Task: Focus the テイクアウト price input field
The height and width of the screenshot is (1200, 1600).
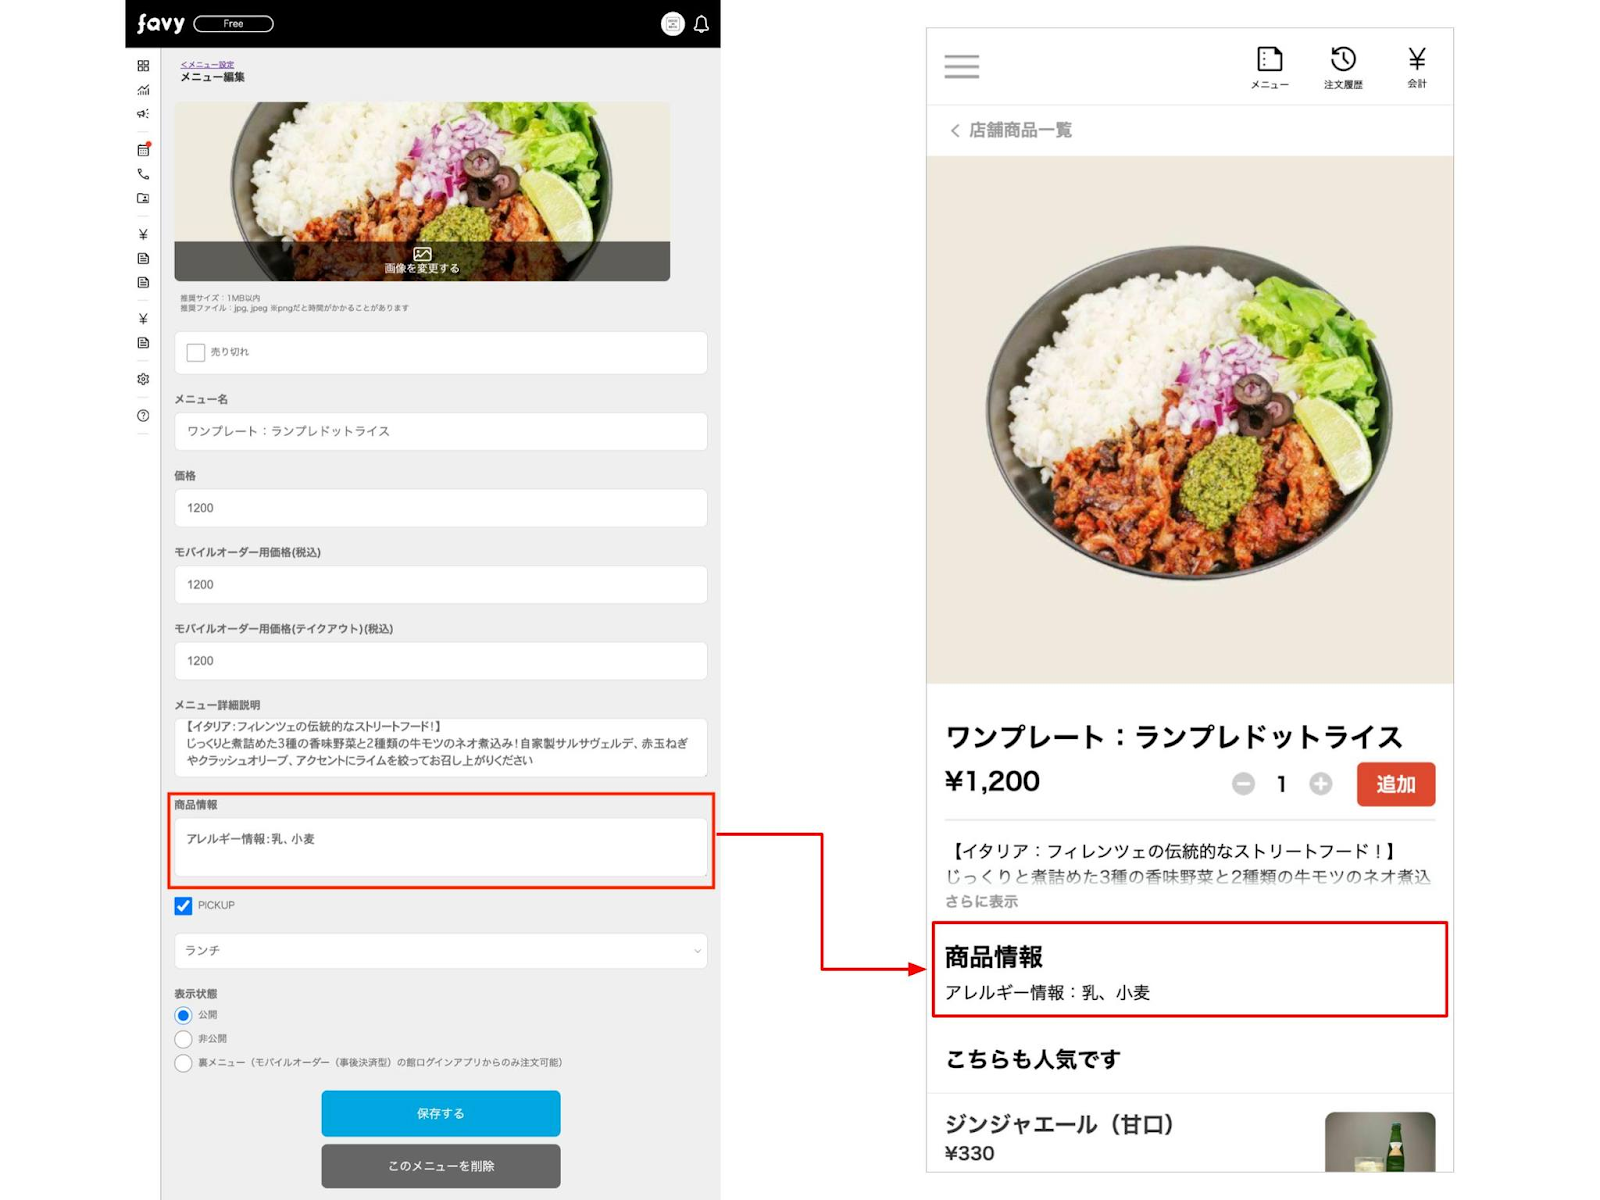Action: [441, 661]
